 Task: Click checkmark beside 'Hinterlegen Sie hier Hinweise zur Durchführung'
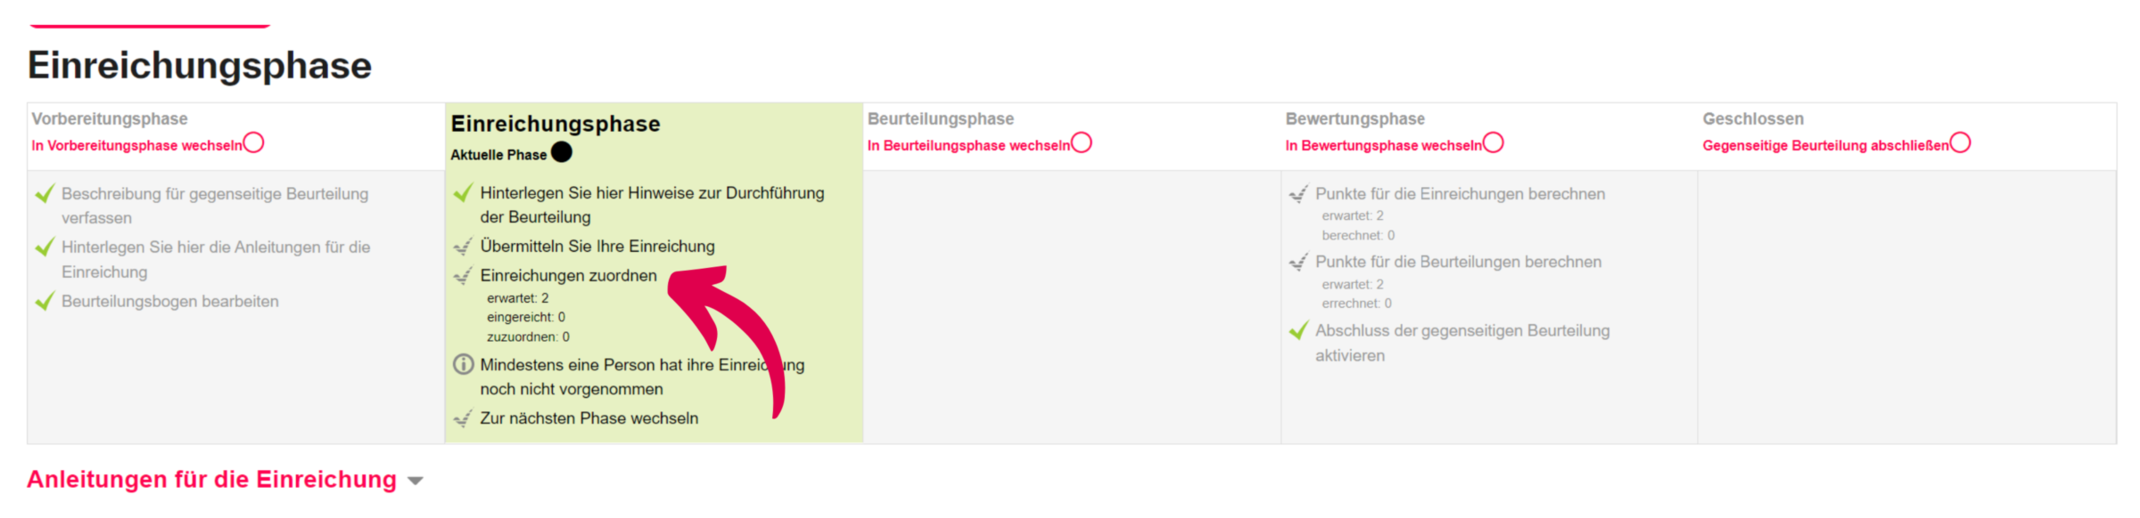pyautogui.click(x=463, y=193)
